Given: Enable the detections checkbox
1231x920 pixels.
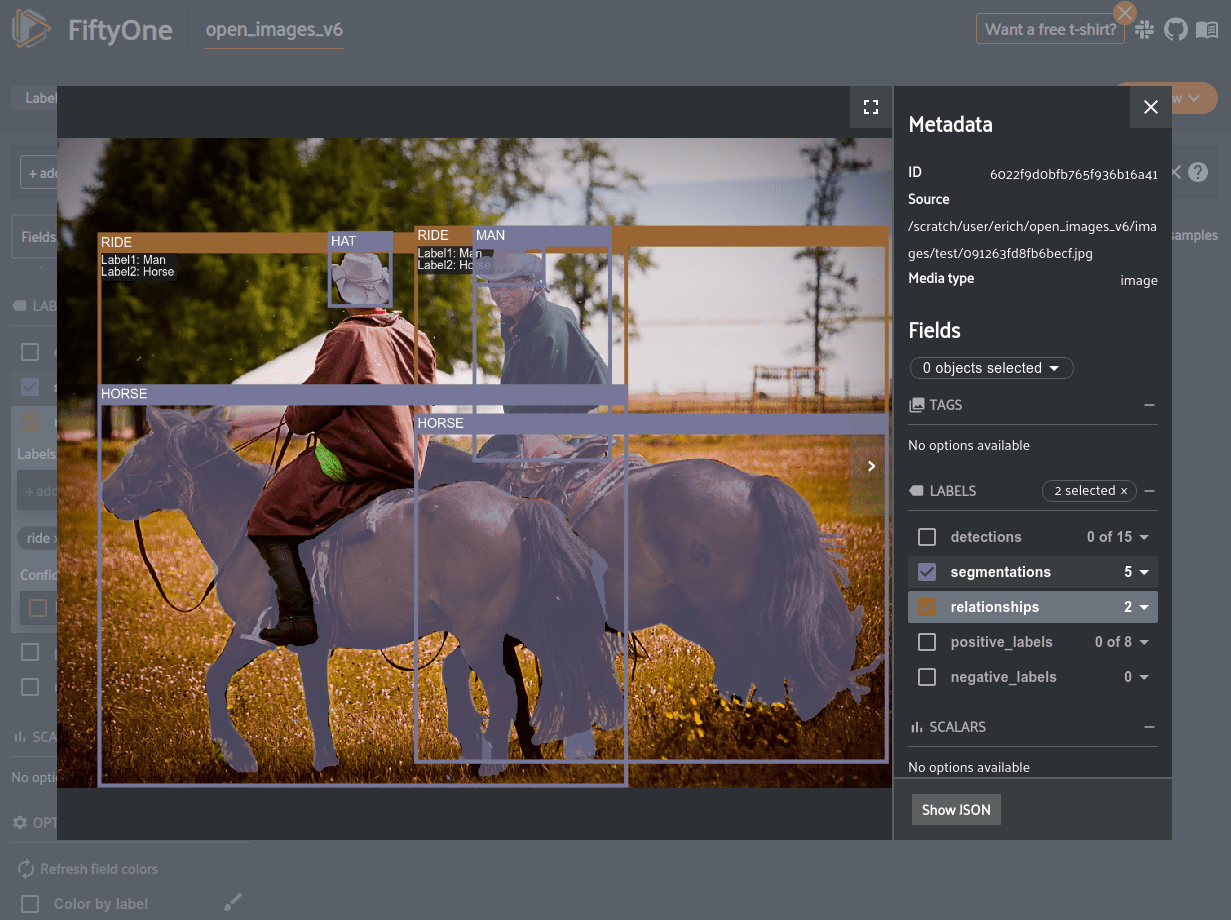Looking at the screenshot, I should pos(927,537).
